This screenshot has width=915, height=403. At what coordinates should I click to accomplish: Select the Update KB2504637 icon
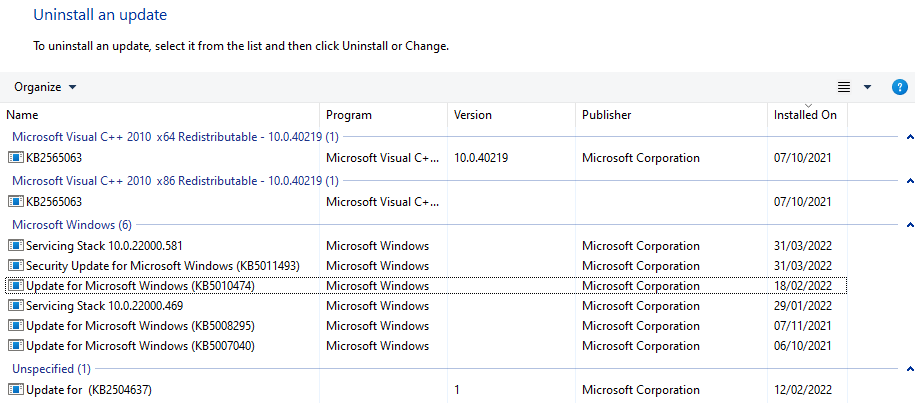click(16, 390)
